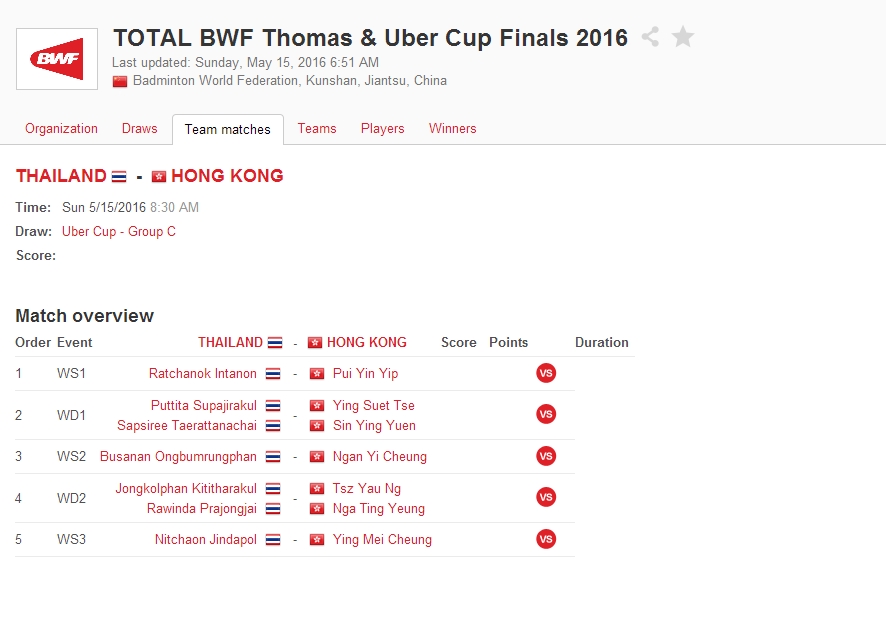886x629 pixels.
Task: Open head-to-head VS icon for WD1 match
Action: pyautogui.click(x=546, y=414)
